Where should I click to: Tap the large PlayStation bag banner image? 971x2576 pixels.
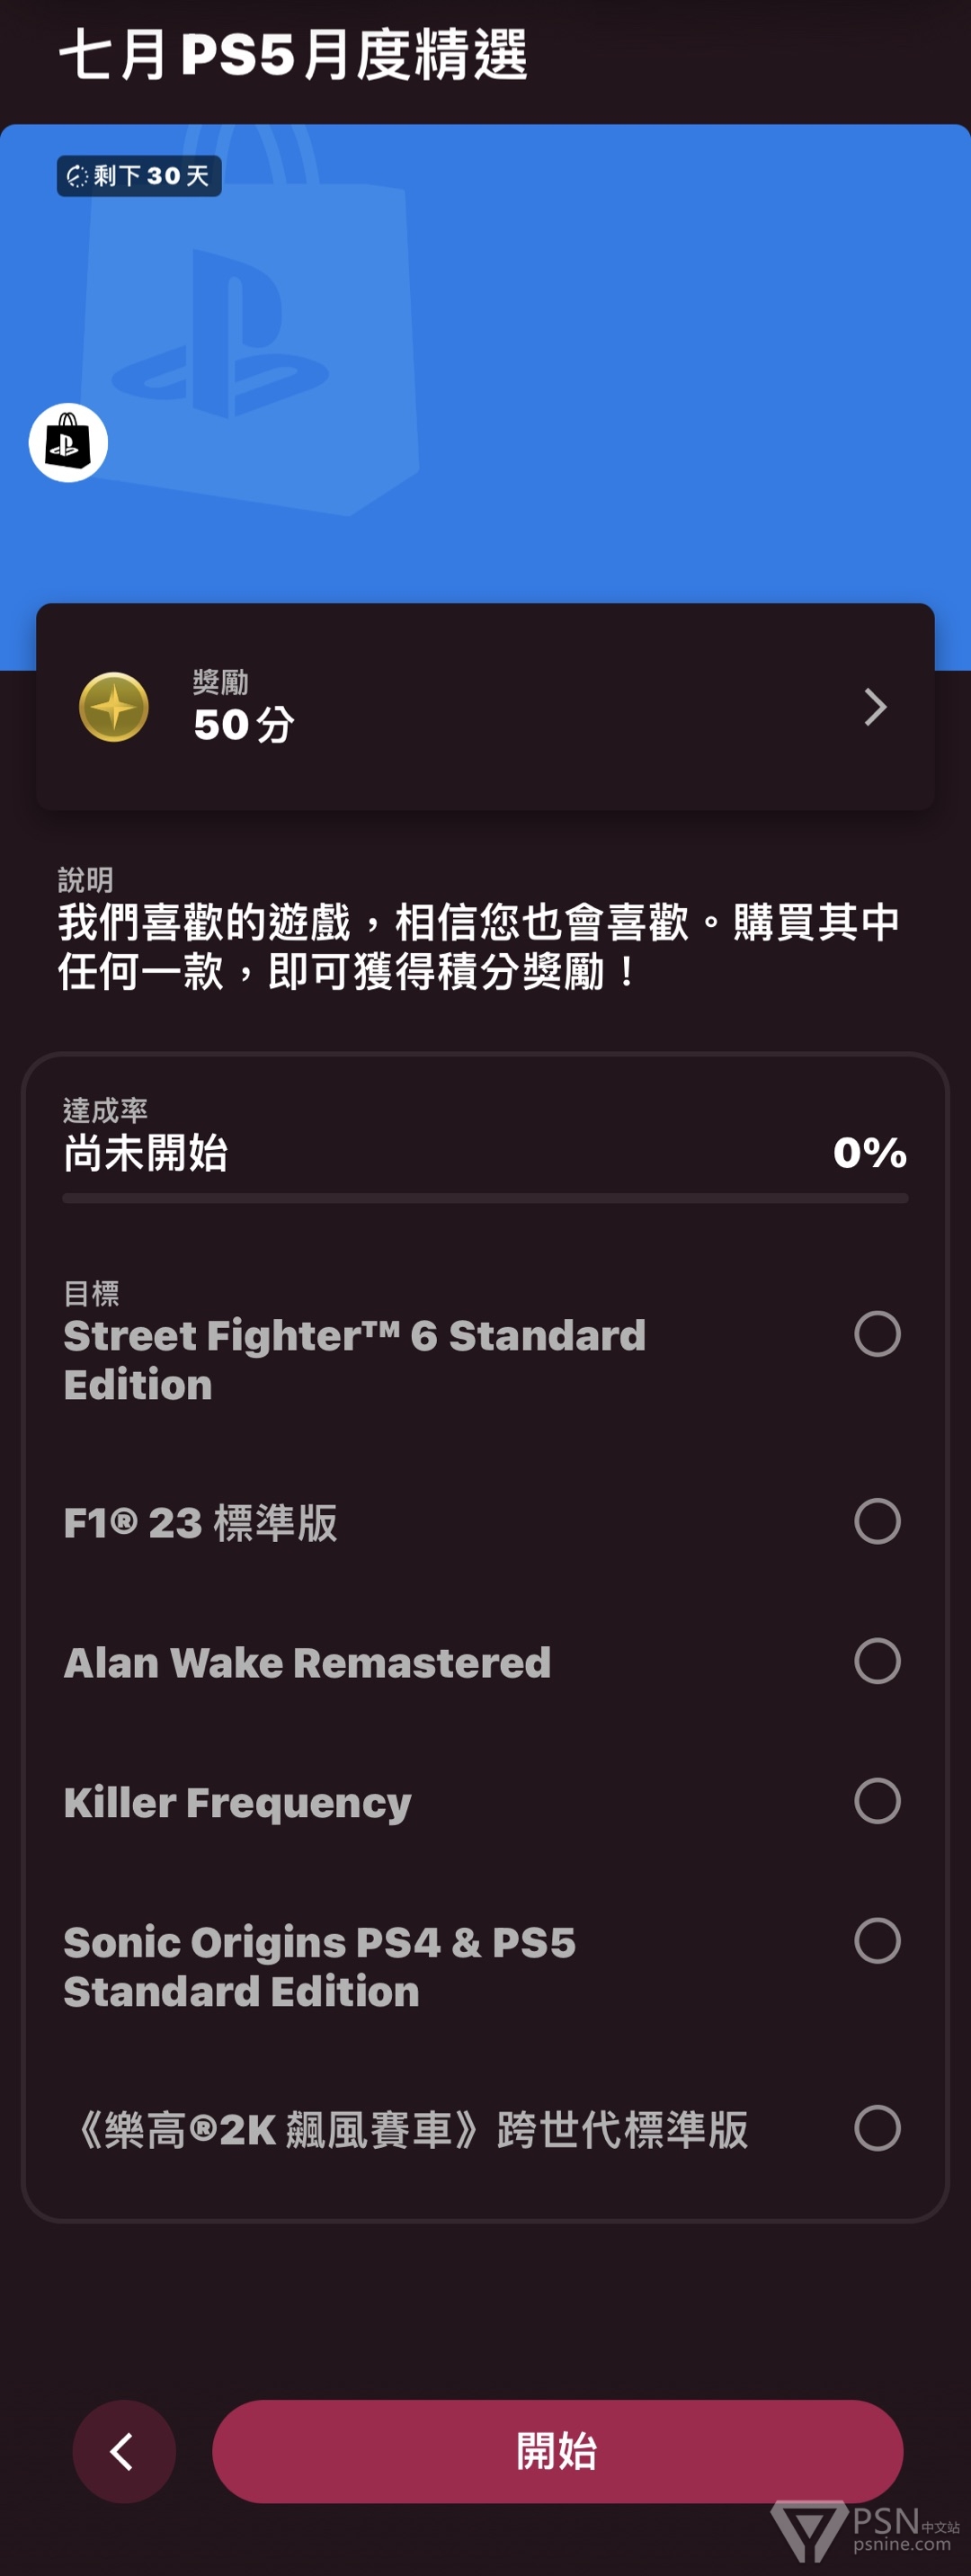click(x=485, y=396)
